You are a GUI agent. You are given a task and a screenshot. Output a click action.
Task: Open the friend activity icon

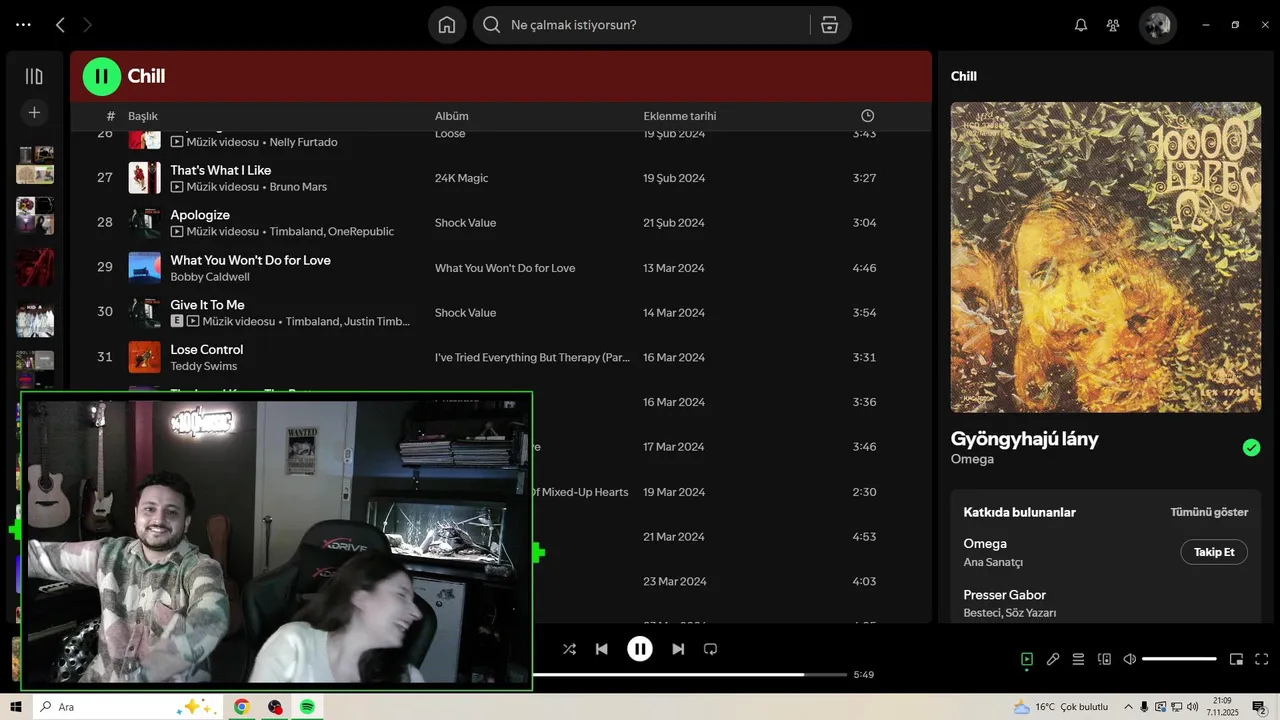pos(1113,25)
